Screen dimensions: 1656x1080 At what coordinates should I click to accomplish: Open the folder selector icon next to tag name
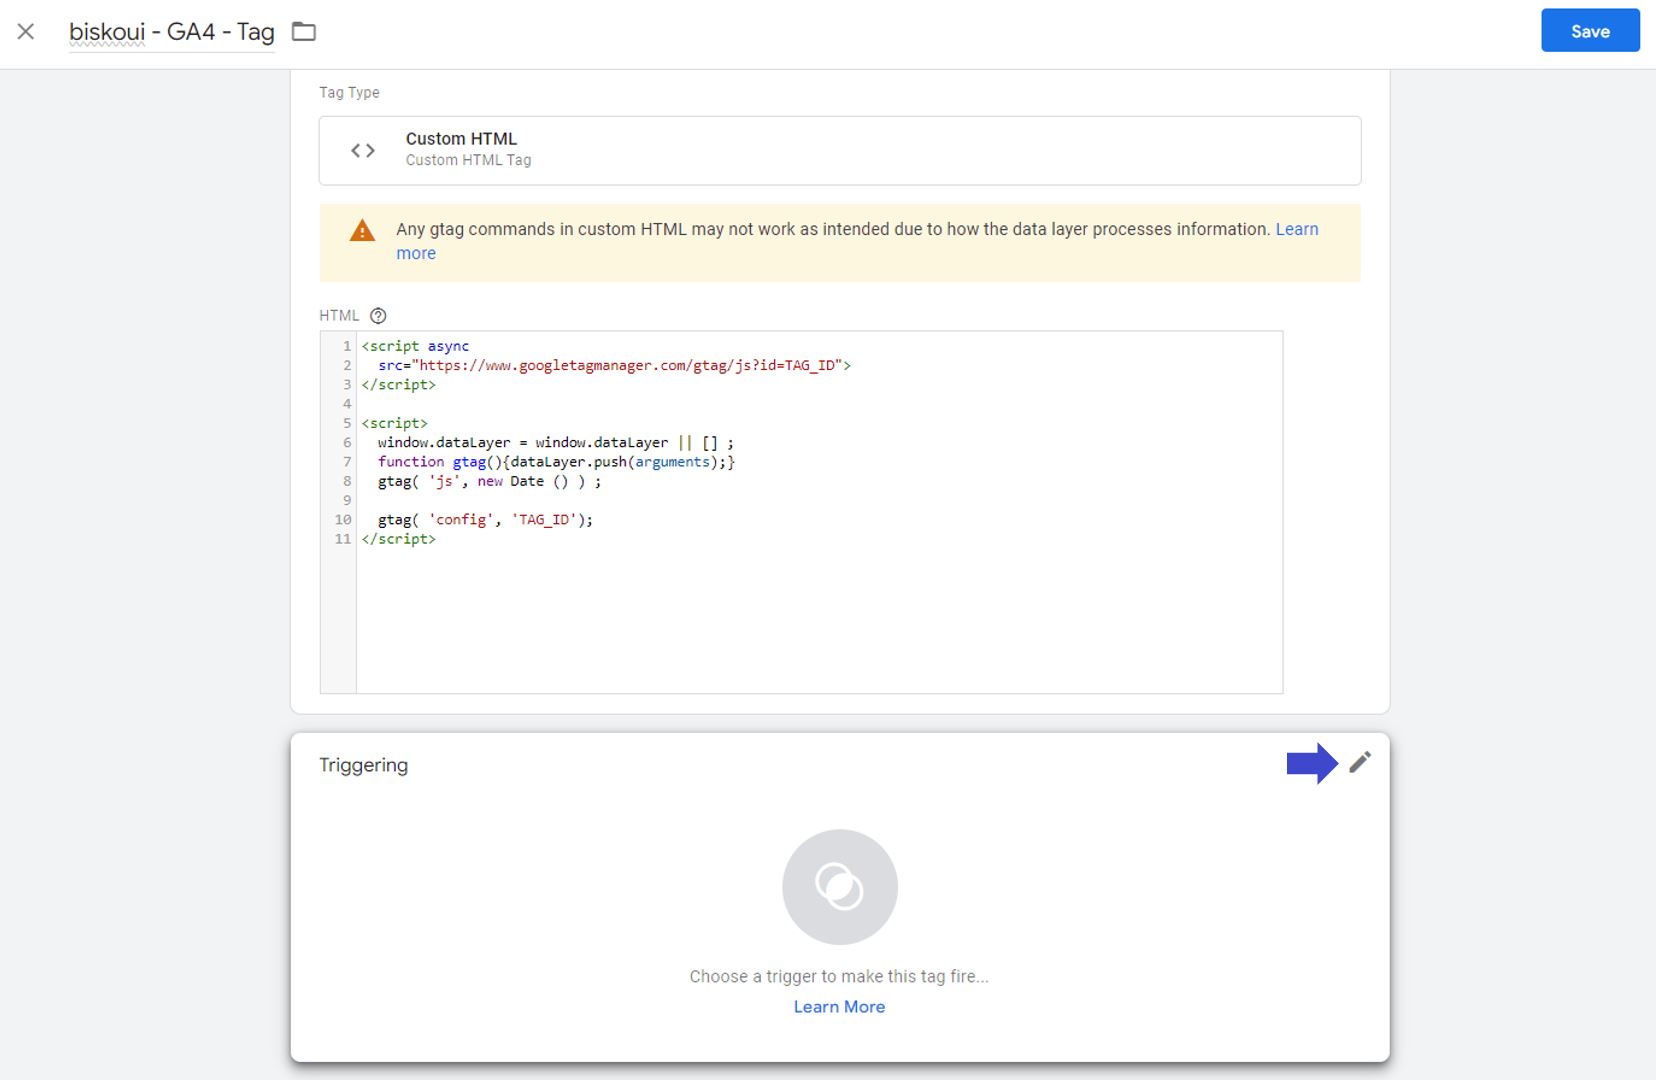click(x=303, y=32)
